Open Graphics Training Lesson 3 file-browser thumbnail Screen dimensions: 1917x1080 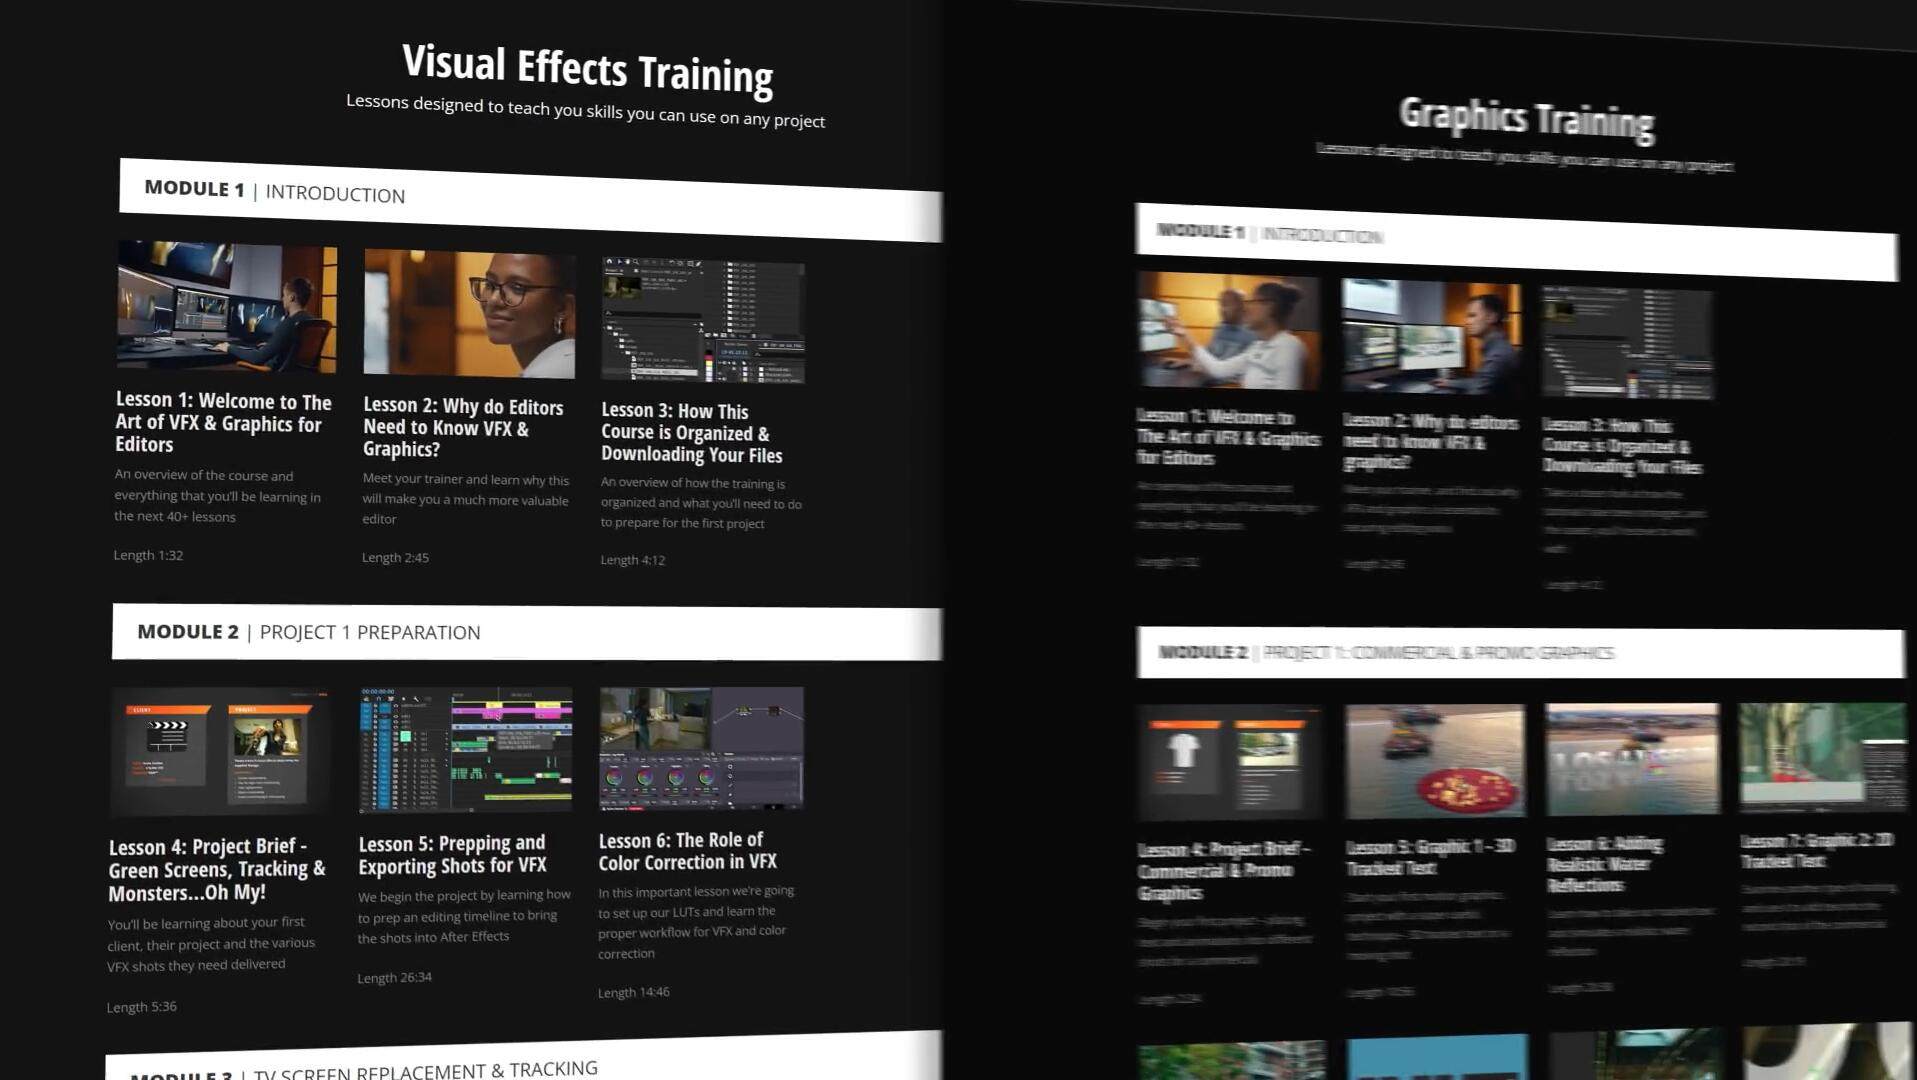pyautogui.click(x=1627, y=343)
